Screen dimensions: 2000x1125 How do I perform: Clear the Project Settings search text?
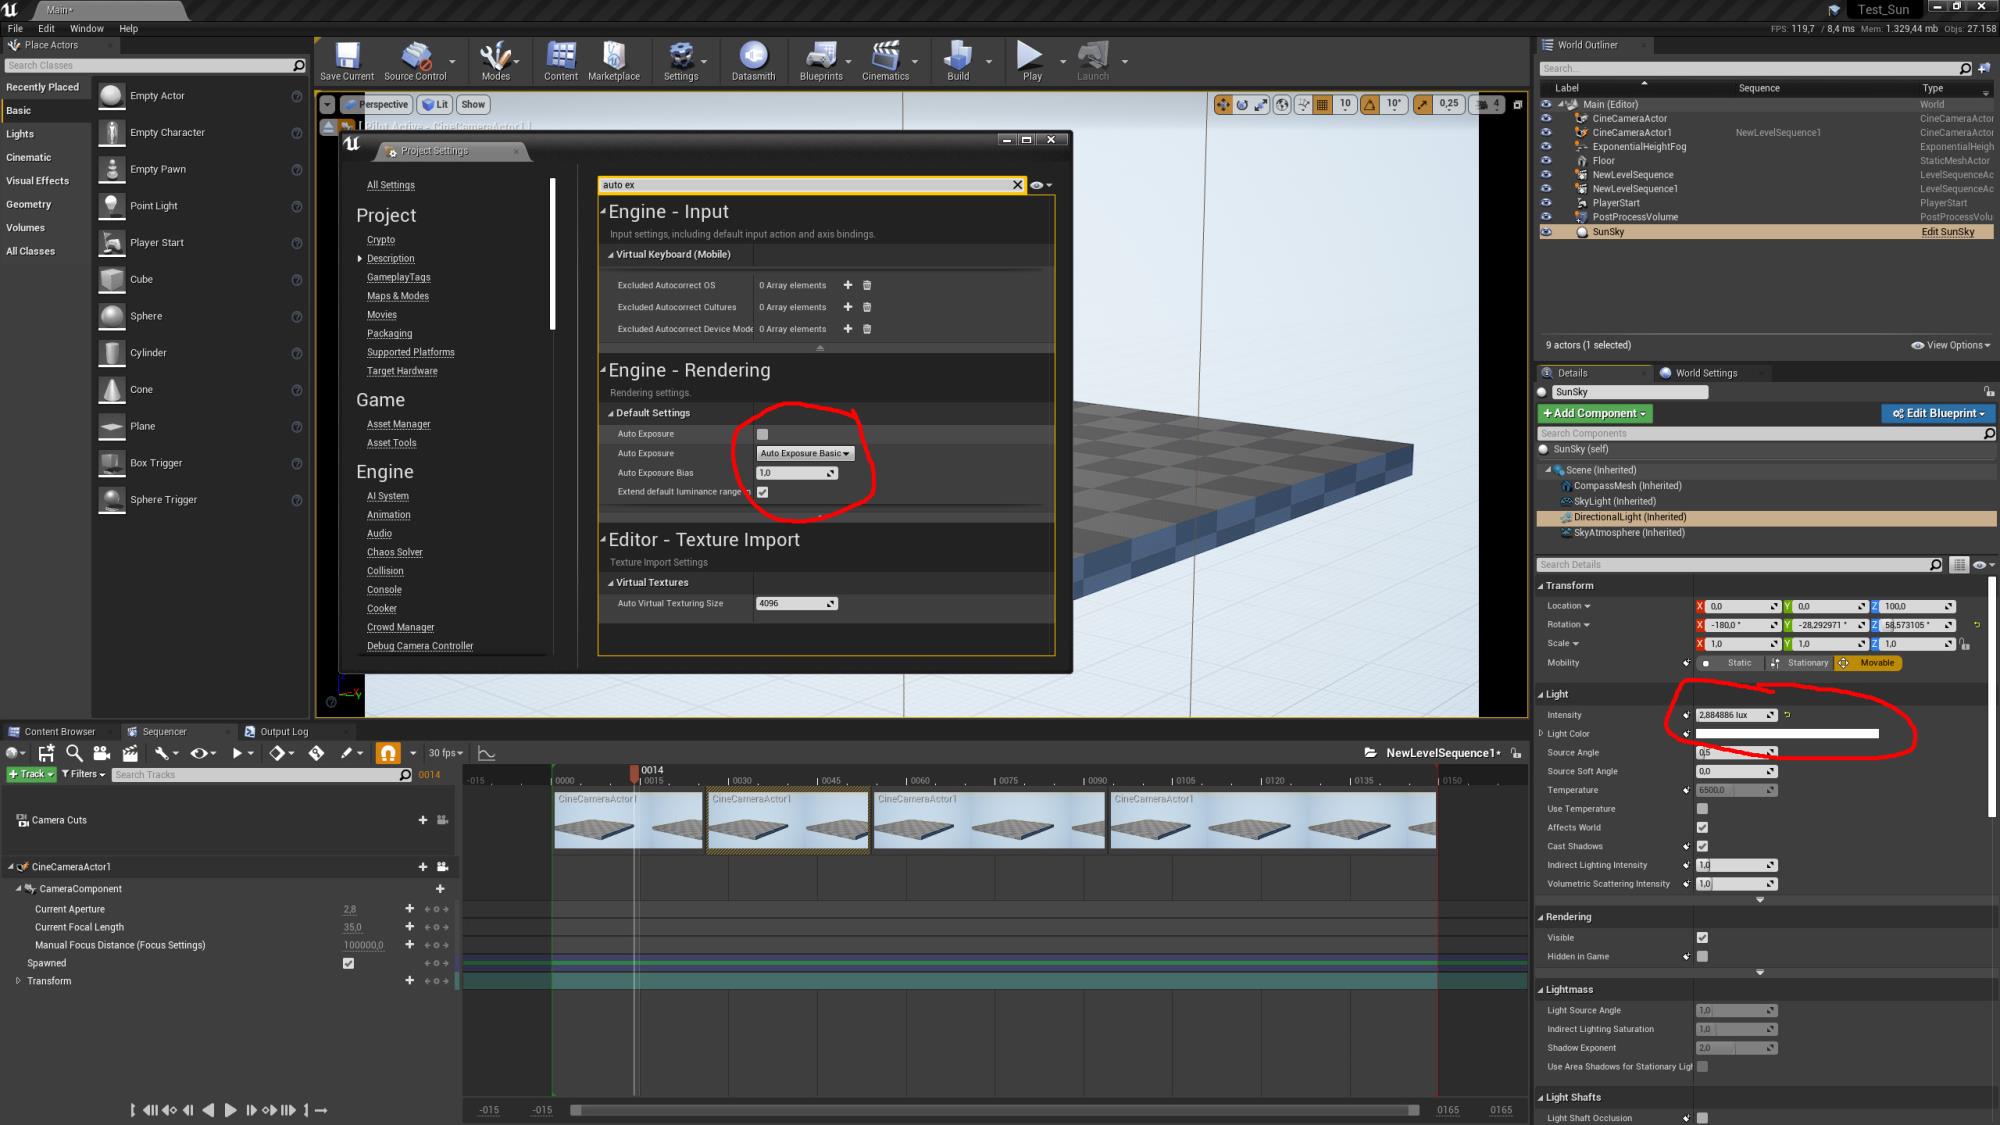1017,185
